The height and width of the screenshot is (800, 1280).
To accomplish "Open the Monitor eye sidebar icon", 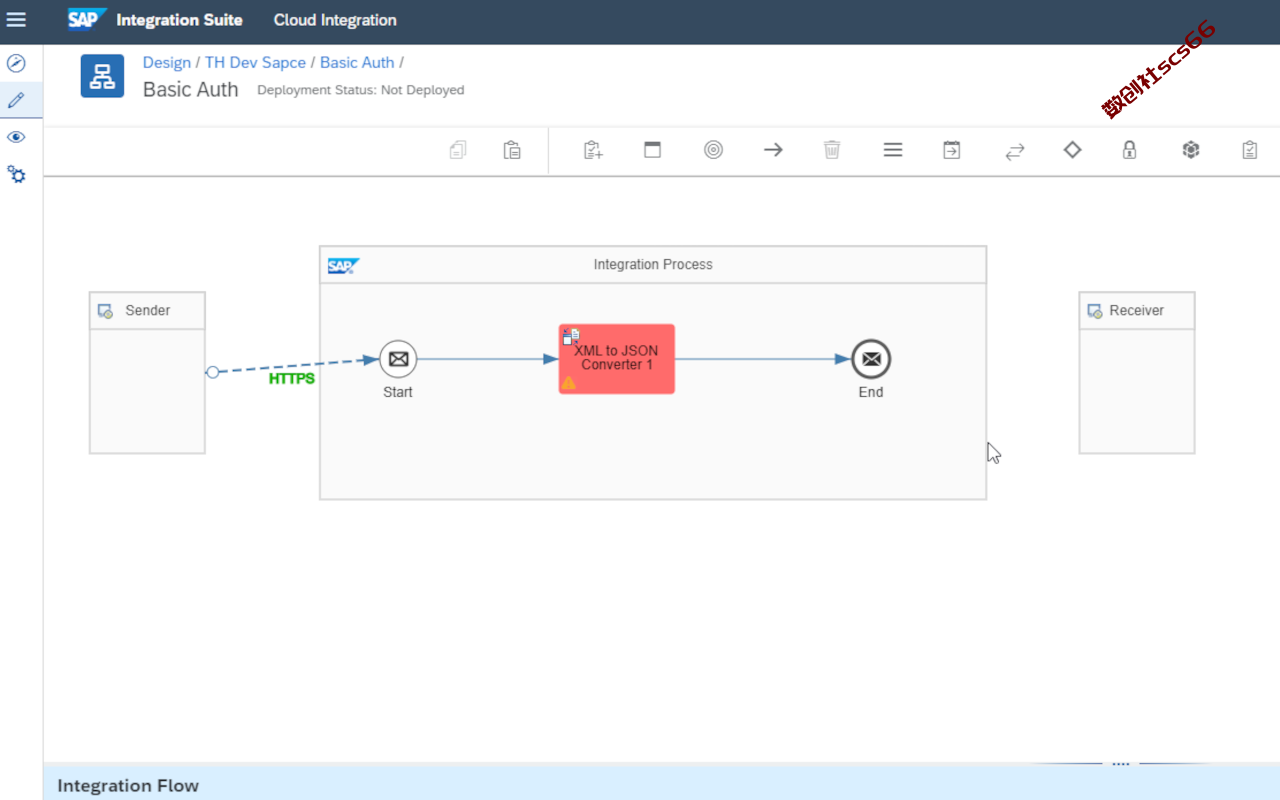I will click(x=16, y=137).
